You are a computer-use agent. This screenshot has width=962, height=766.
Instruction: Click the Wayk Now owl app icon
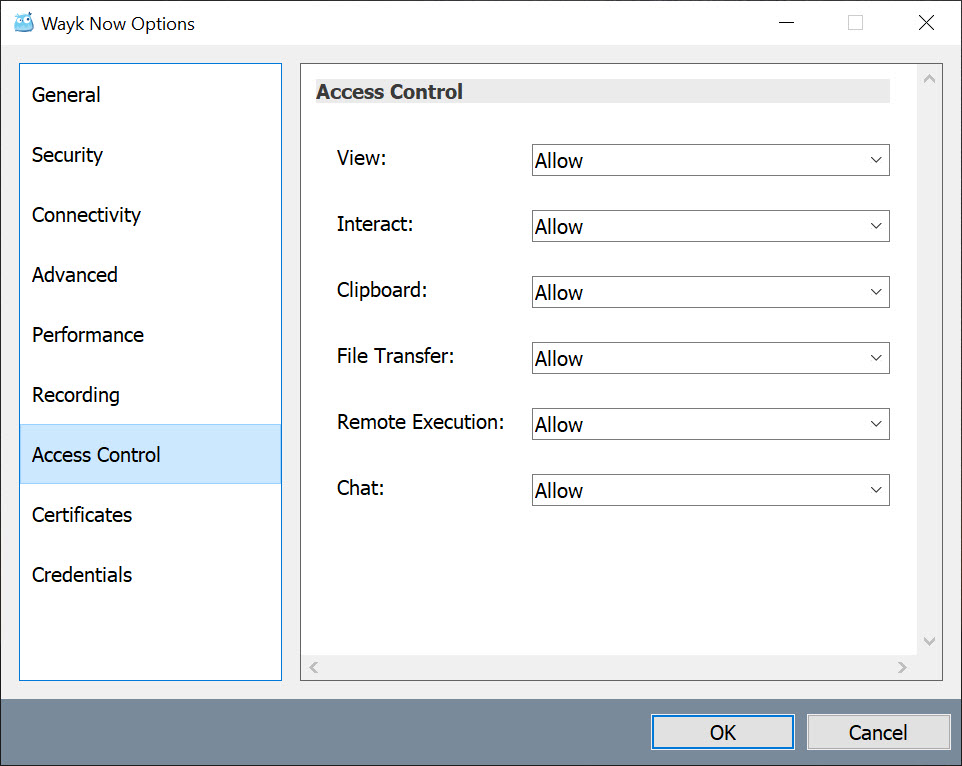(24, 23)
